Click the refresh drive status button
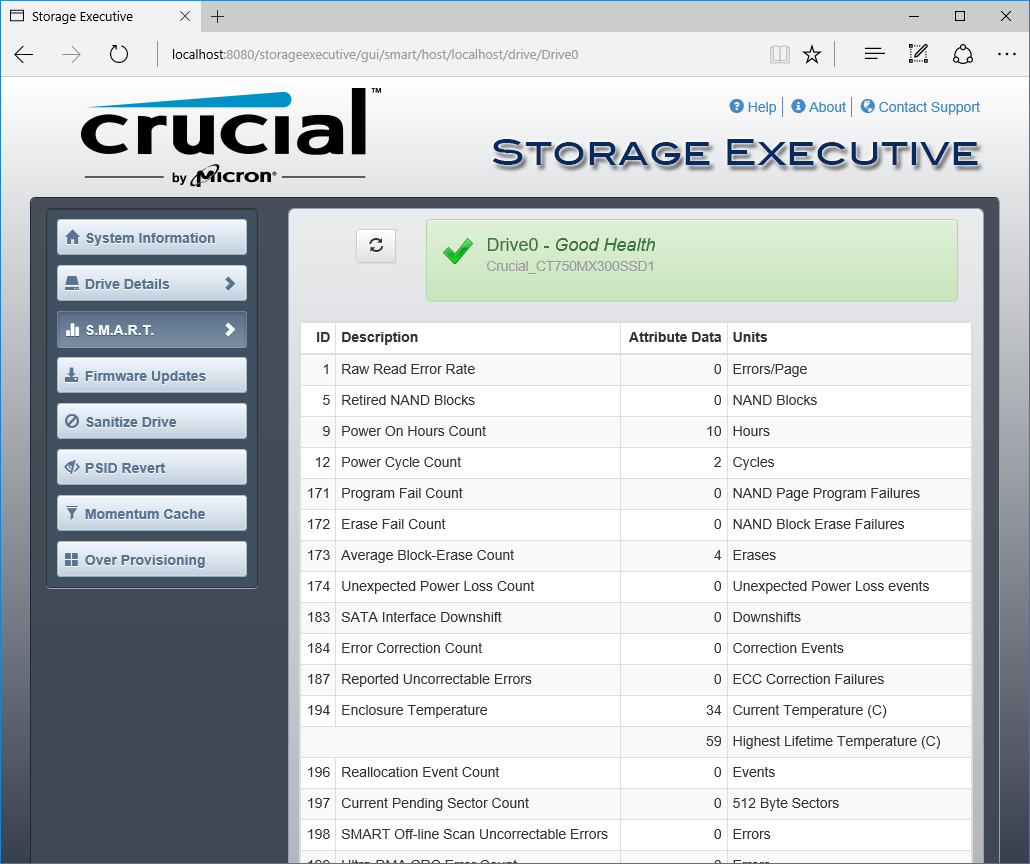Viewport: 1030px width, 864px height. point(376,246)
